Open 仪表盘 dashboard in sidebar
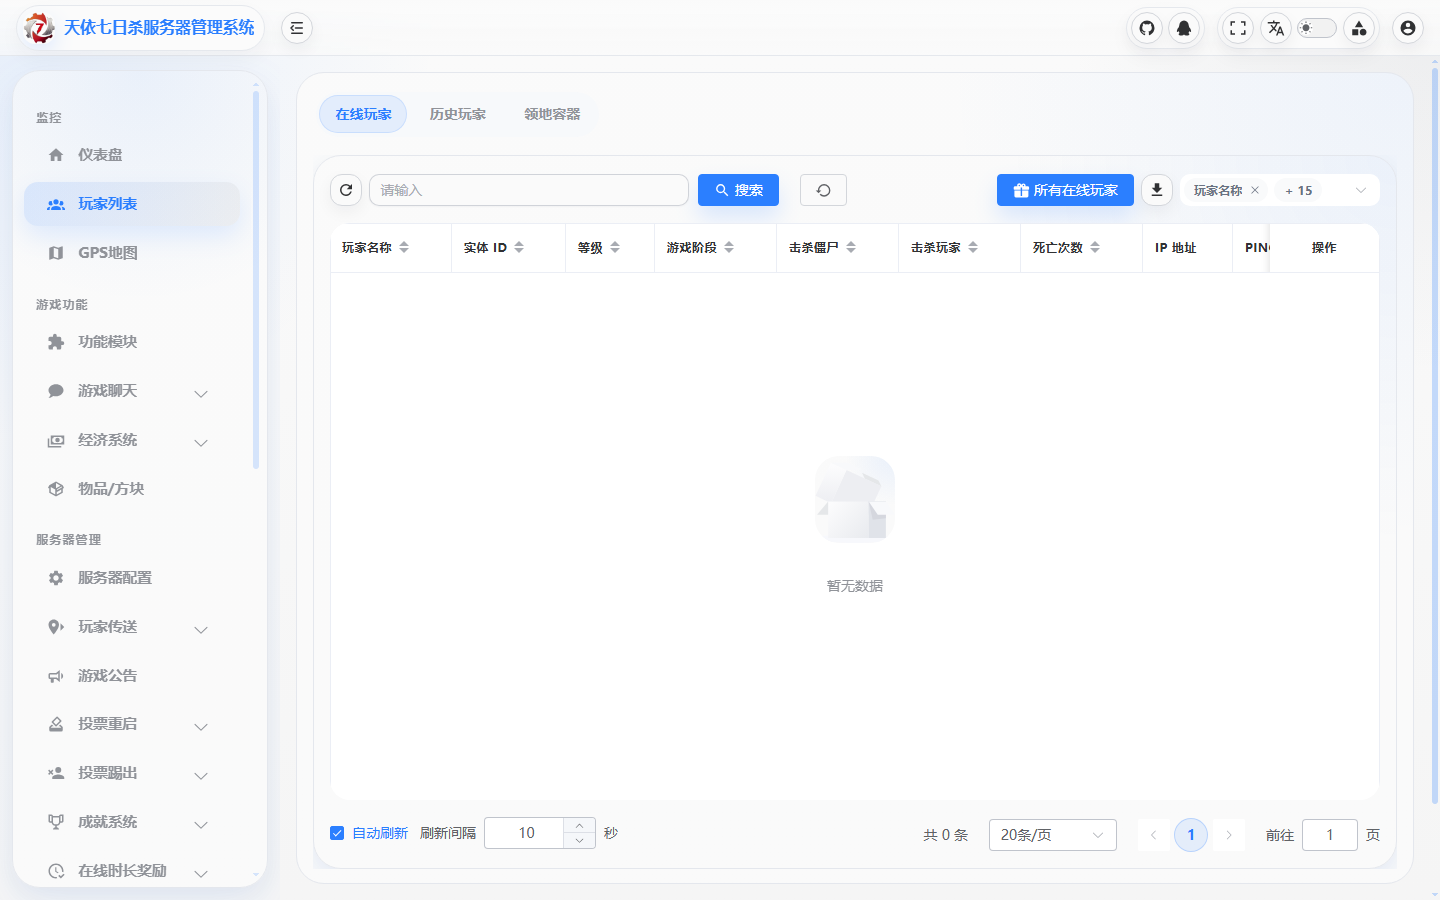This screenshot has width=1440, height=900. tap(132, 155)
